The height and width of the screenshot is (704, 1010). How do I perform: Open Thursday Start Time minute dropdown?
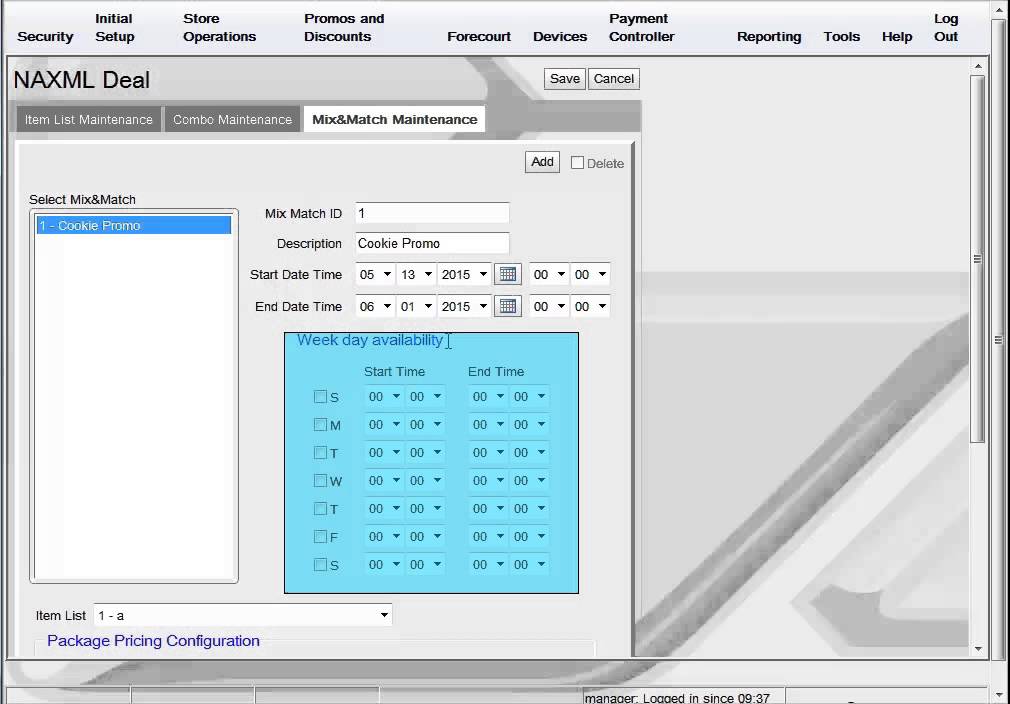tap(425, 509)
